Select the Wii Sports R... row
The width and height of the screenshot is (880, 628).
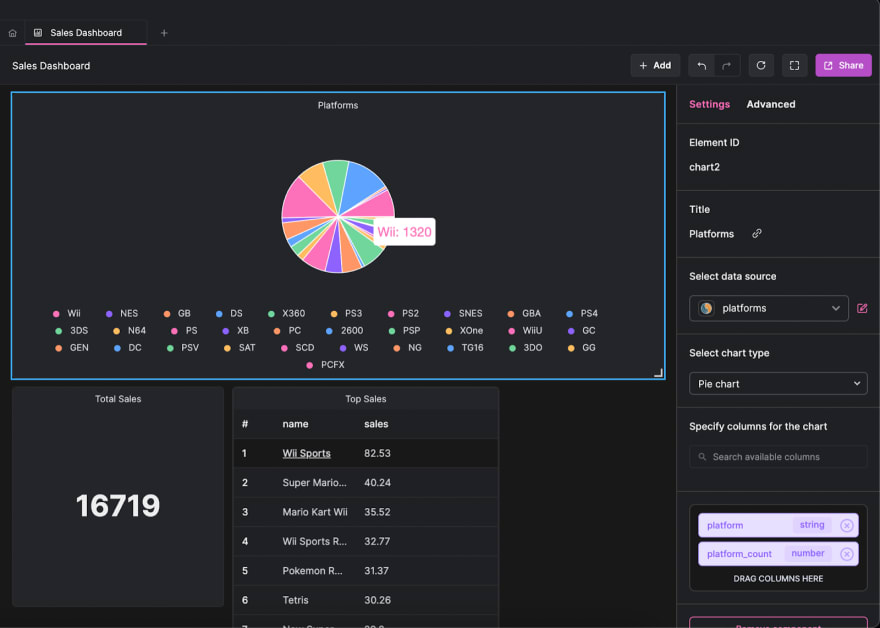click(365, 542)
